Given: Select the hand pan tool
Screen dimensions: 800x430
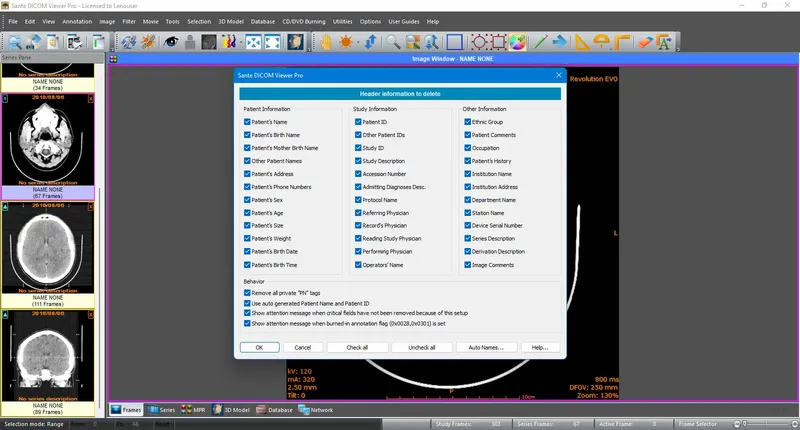Looking at the screenshot, I should pyautogui.click(x=326, y=42).
